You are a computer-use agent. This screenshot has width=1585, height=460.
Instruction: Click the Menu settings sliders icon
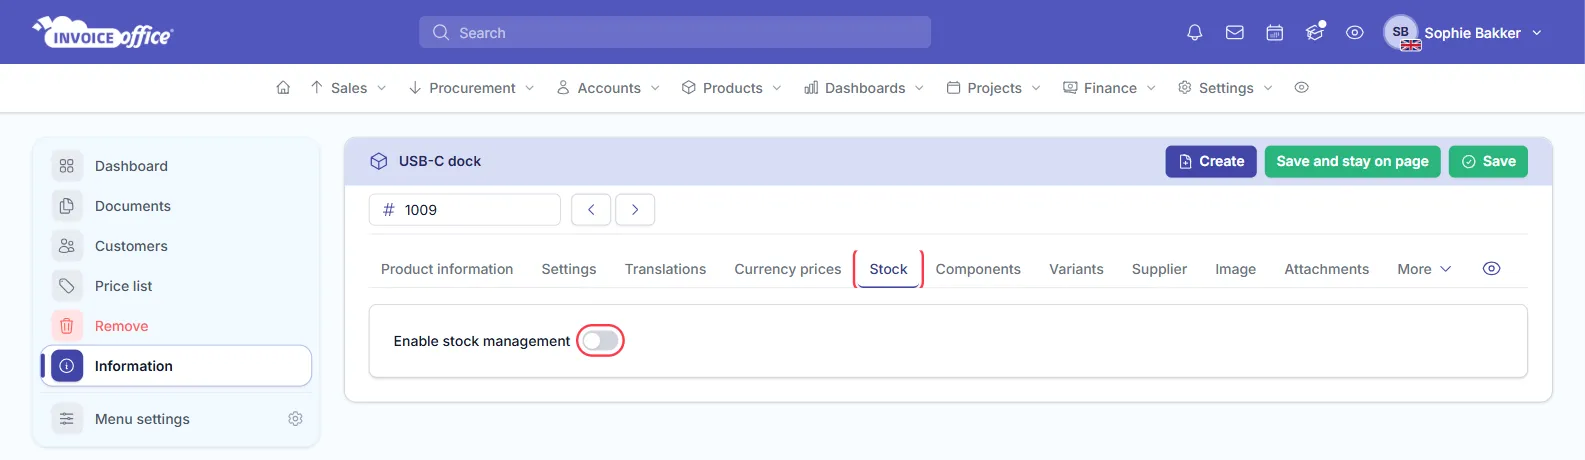coord(67,419)
